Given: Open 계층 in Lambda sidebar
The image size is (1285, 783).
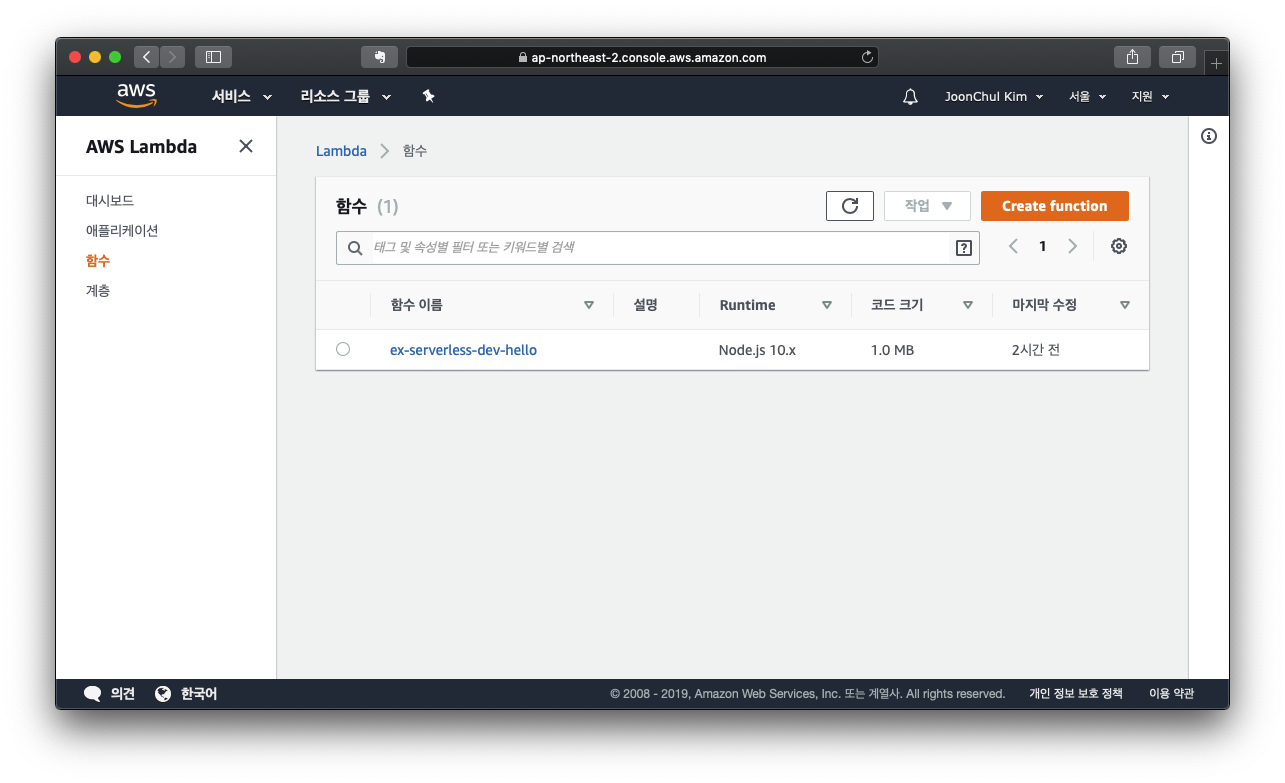Looking at the screenshot, I should [98, 291].
